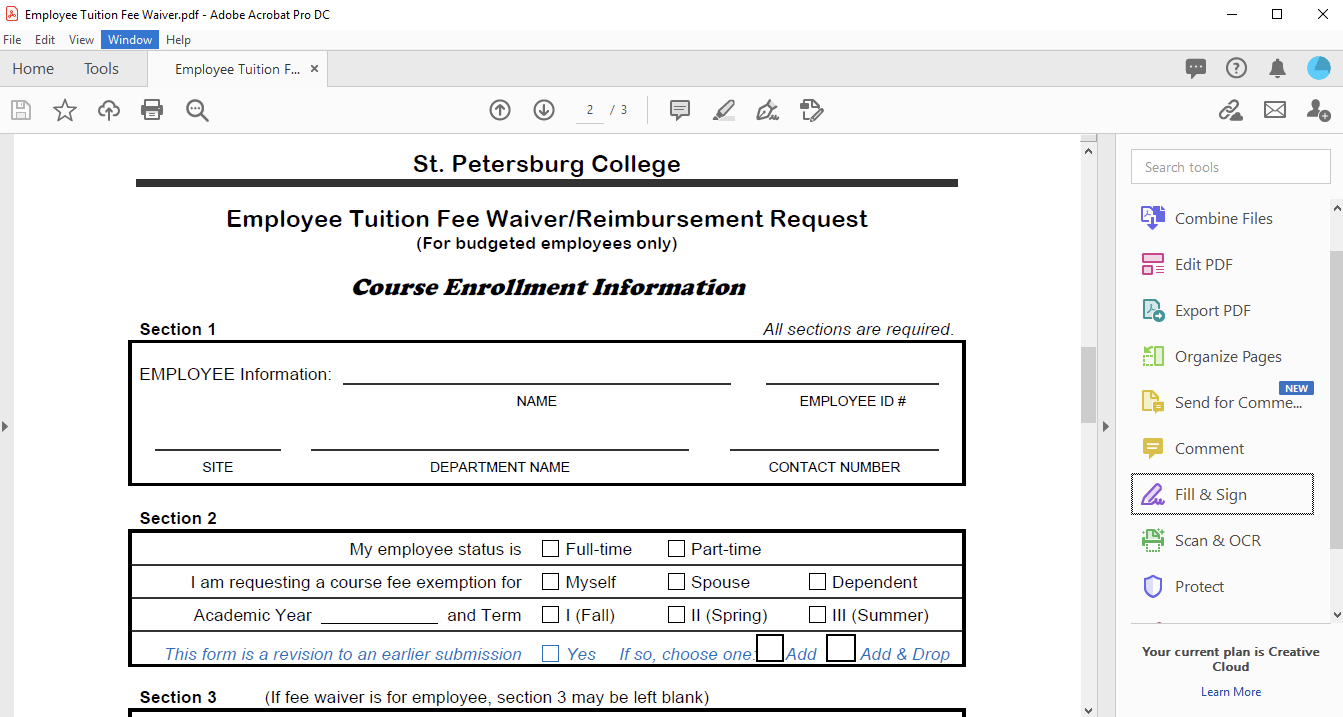This screenshot has height=717, width=1343.
Task: Check the Full-time checkbox
Action: (x=550, y=548)
